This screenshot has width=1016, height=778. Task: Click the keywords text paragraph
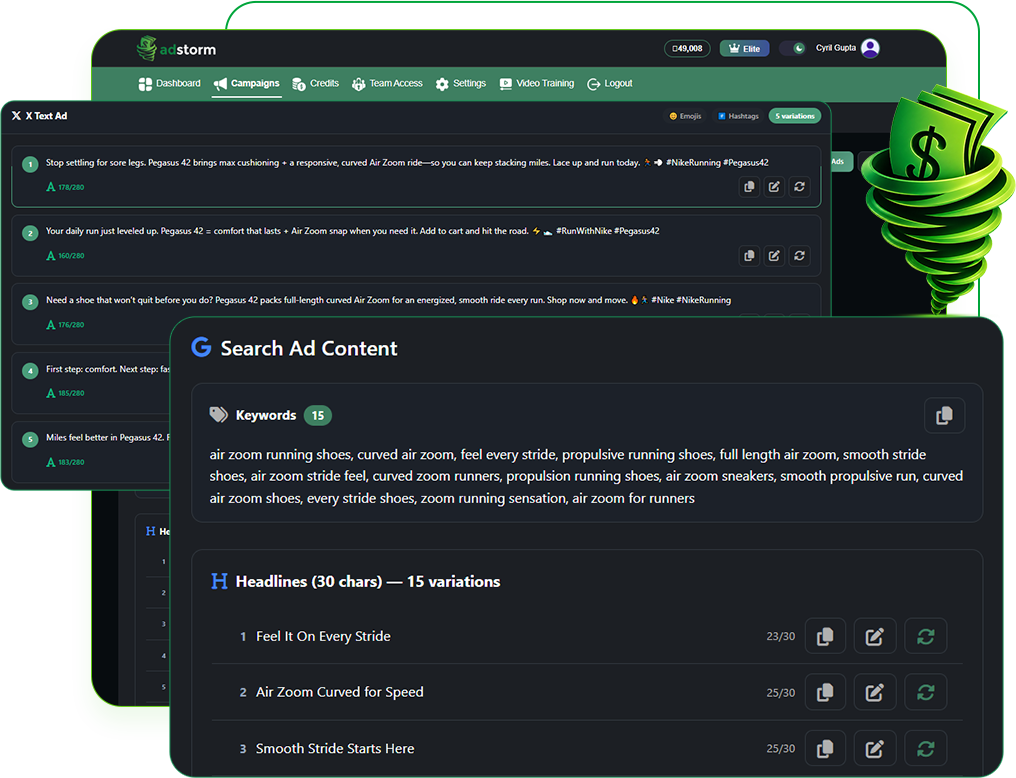click(x=586, y=476)
